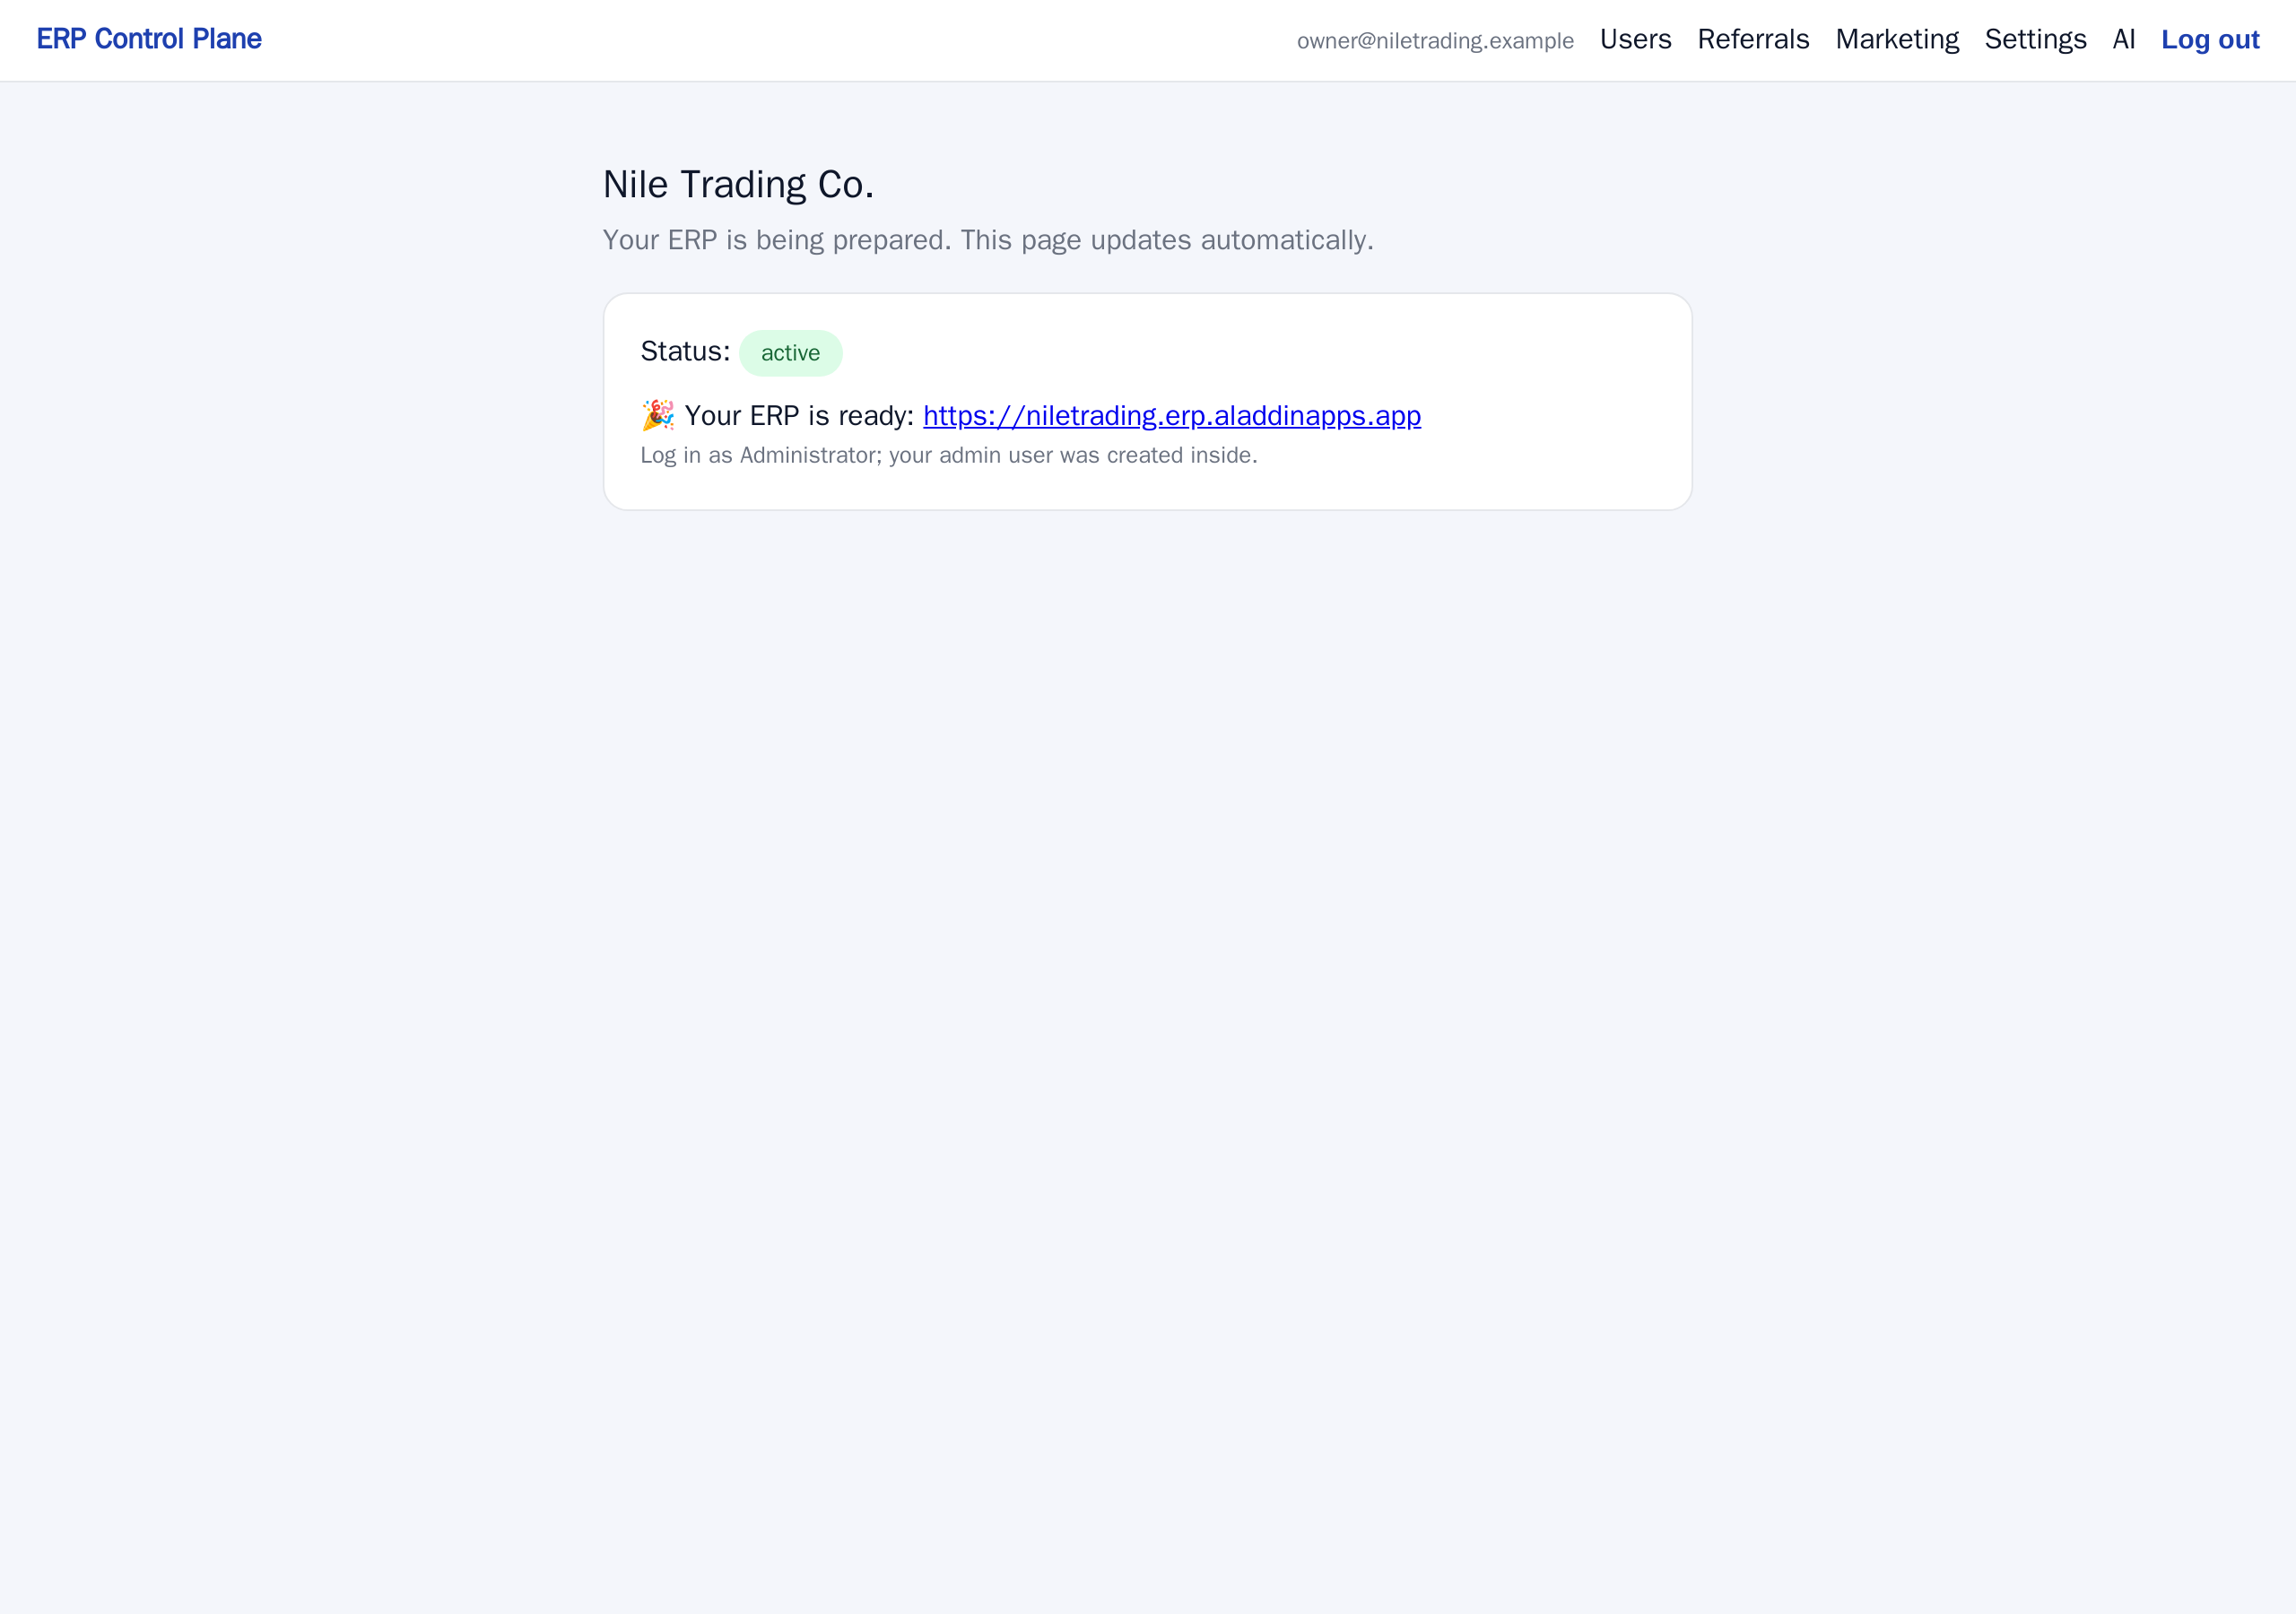Click the word 'Plane' in the logo
This screenshot has width=2296, height=1614.
click(227, 39)
